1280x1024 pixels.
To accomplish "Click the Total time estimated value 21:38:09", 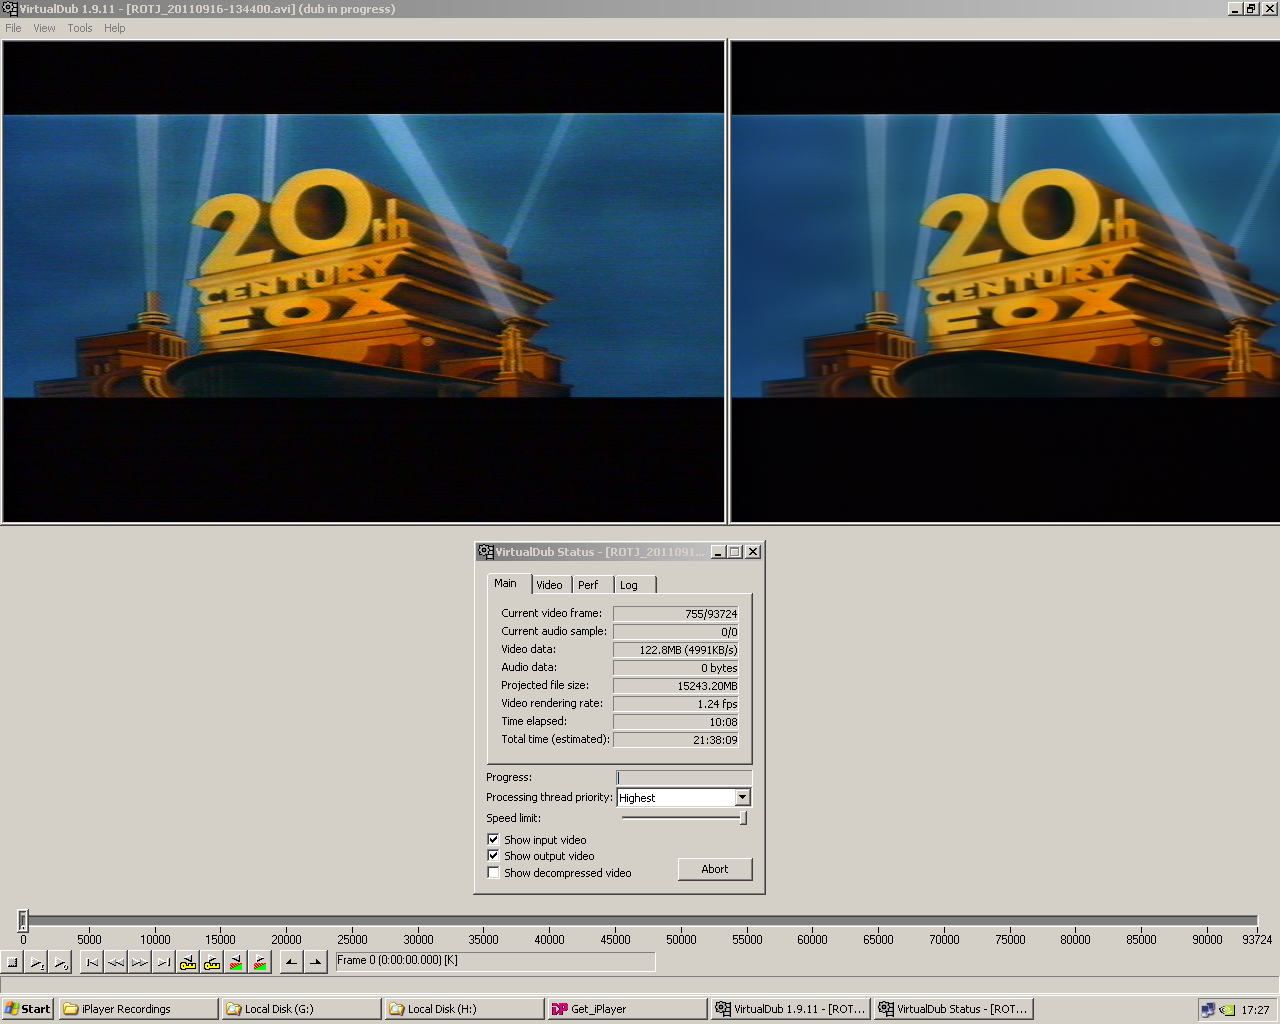I will click(x=676, y=740).
